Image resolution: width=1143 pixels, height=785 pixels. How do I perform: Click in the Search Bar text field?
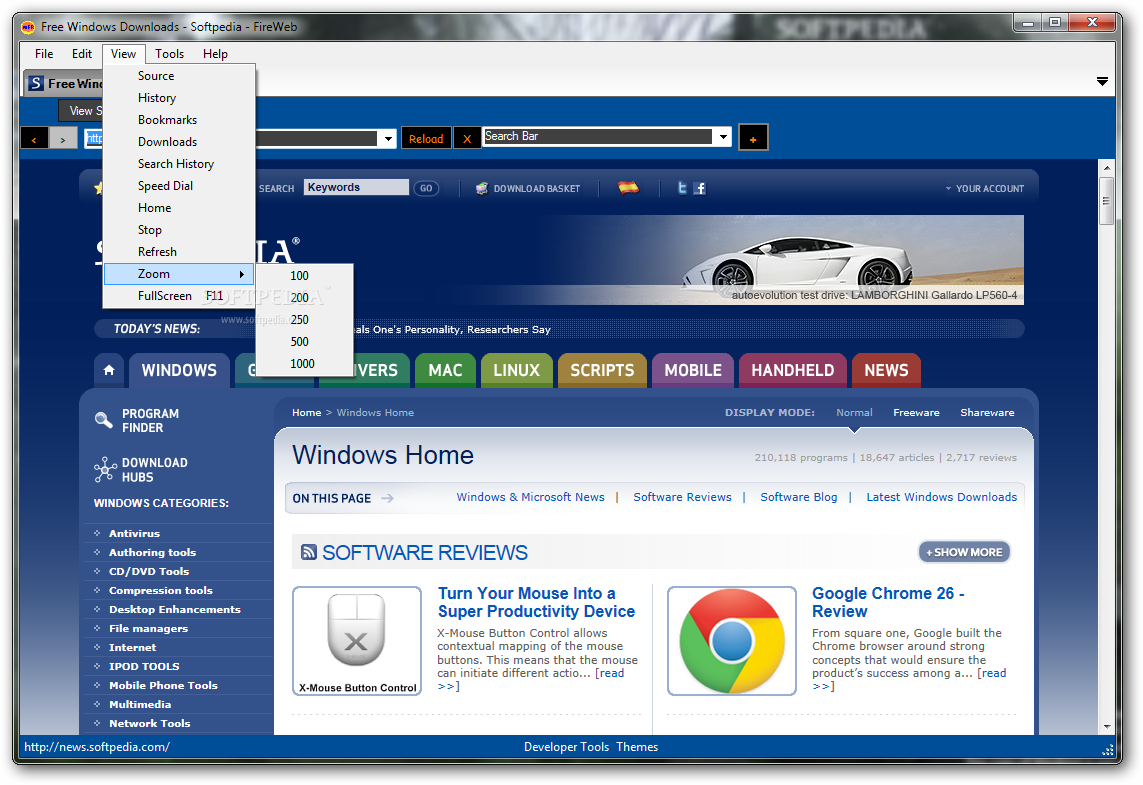pos(598,136)
